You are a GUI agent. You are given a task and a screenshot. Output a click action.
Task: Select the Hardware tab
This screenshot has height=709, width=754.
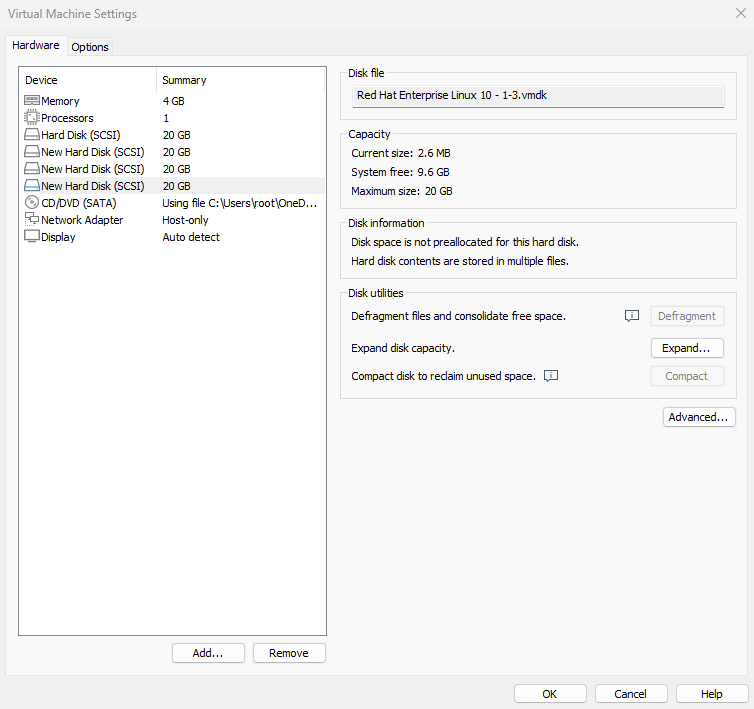(36, 46)
